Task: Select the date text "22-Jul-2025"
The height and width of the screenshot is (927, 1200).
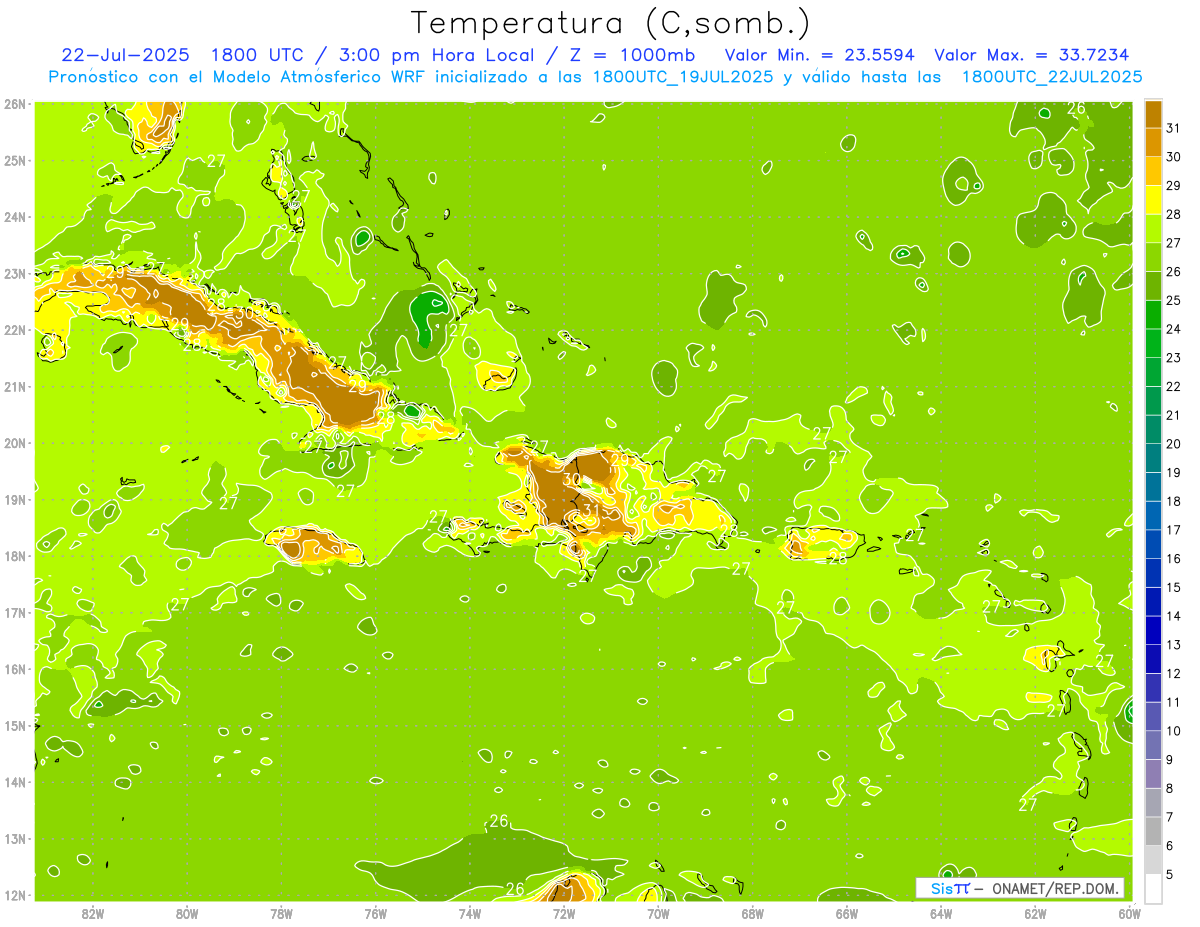Action: coord(124,56)
